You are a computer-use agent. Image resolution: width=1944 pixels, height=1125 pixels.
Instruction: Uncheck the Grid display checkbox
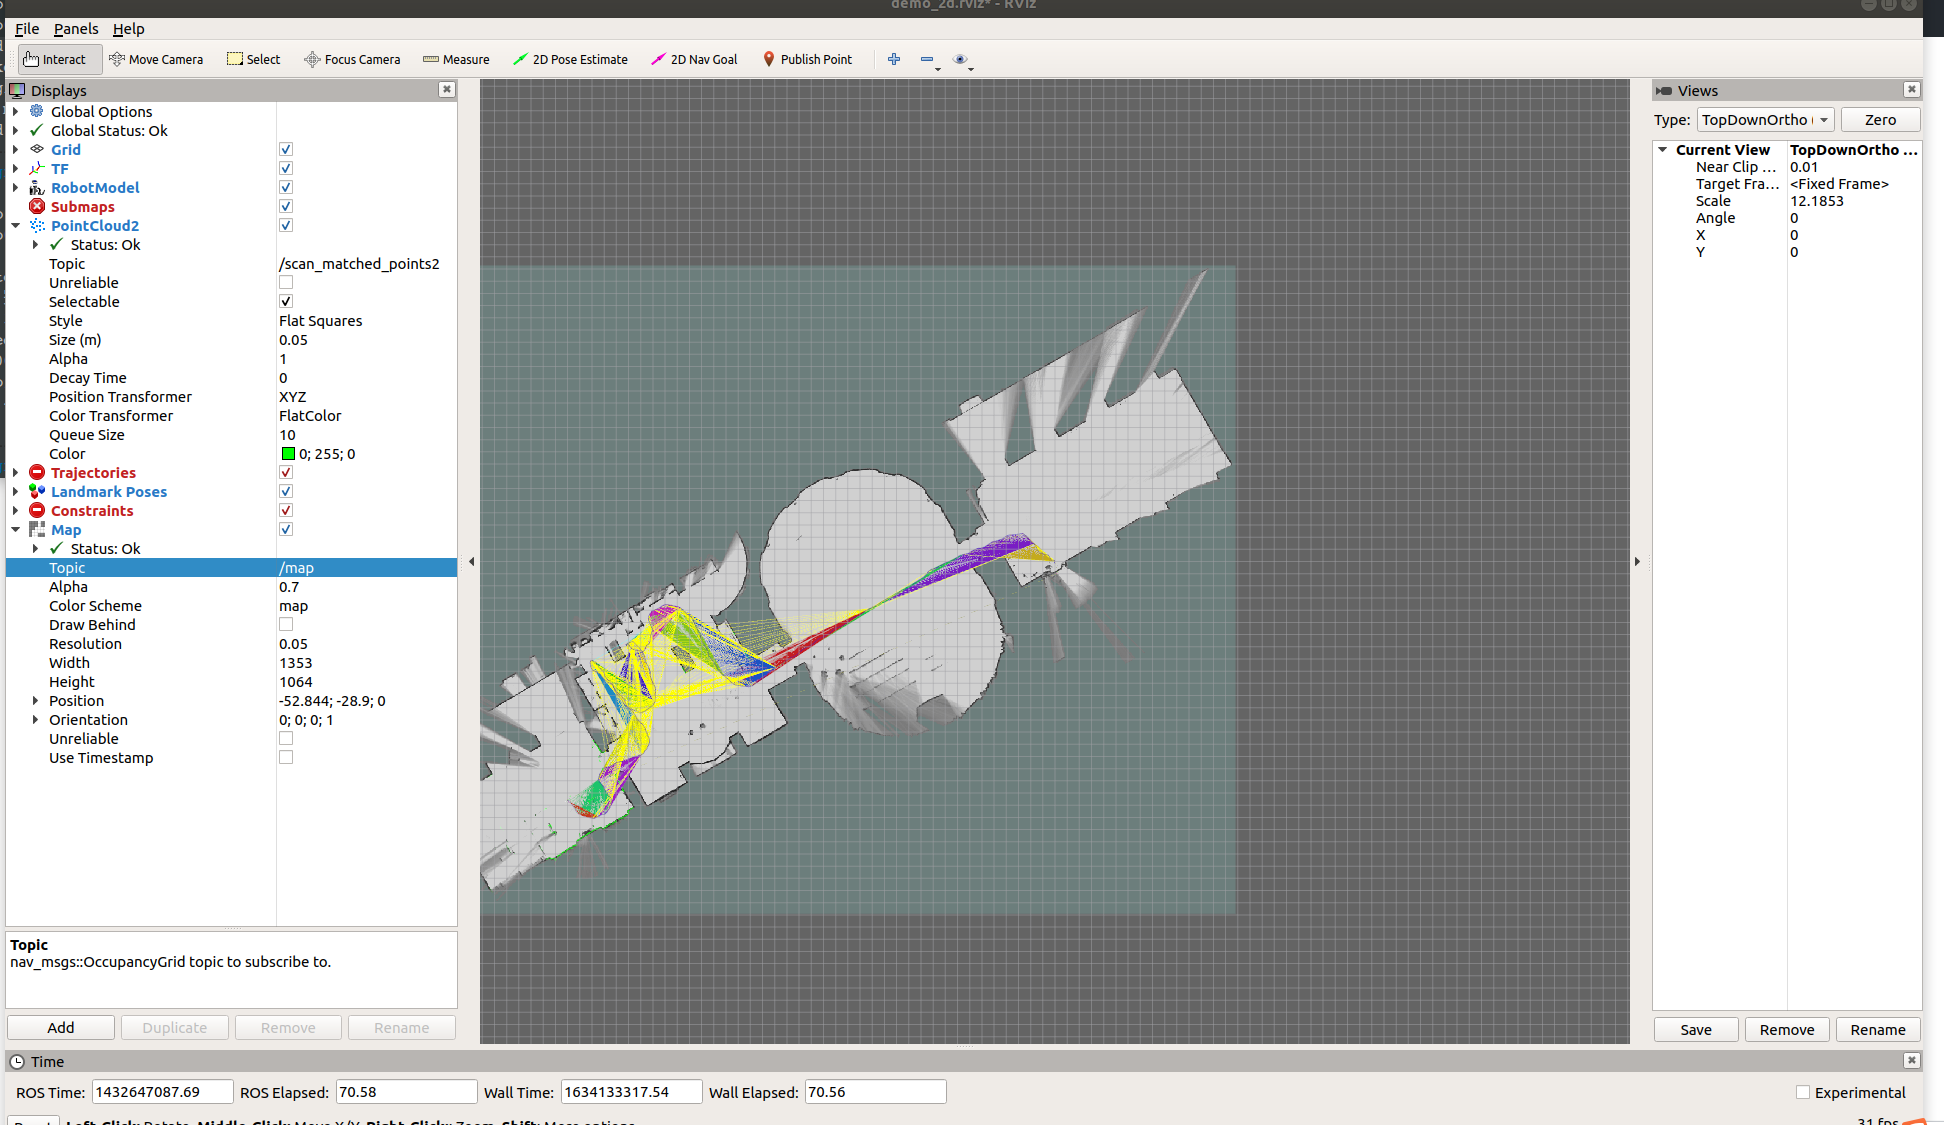(x=286, y=149)
